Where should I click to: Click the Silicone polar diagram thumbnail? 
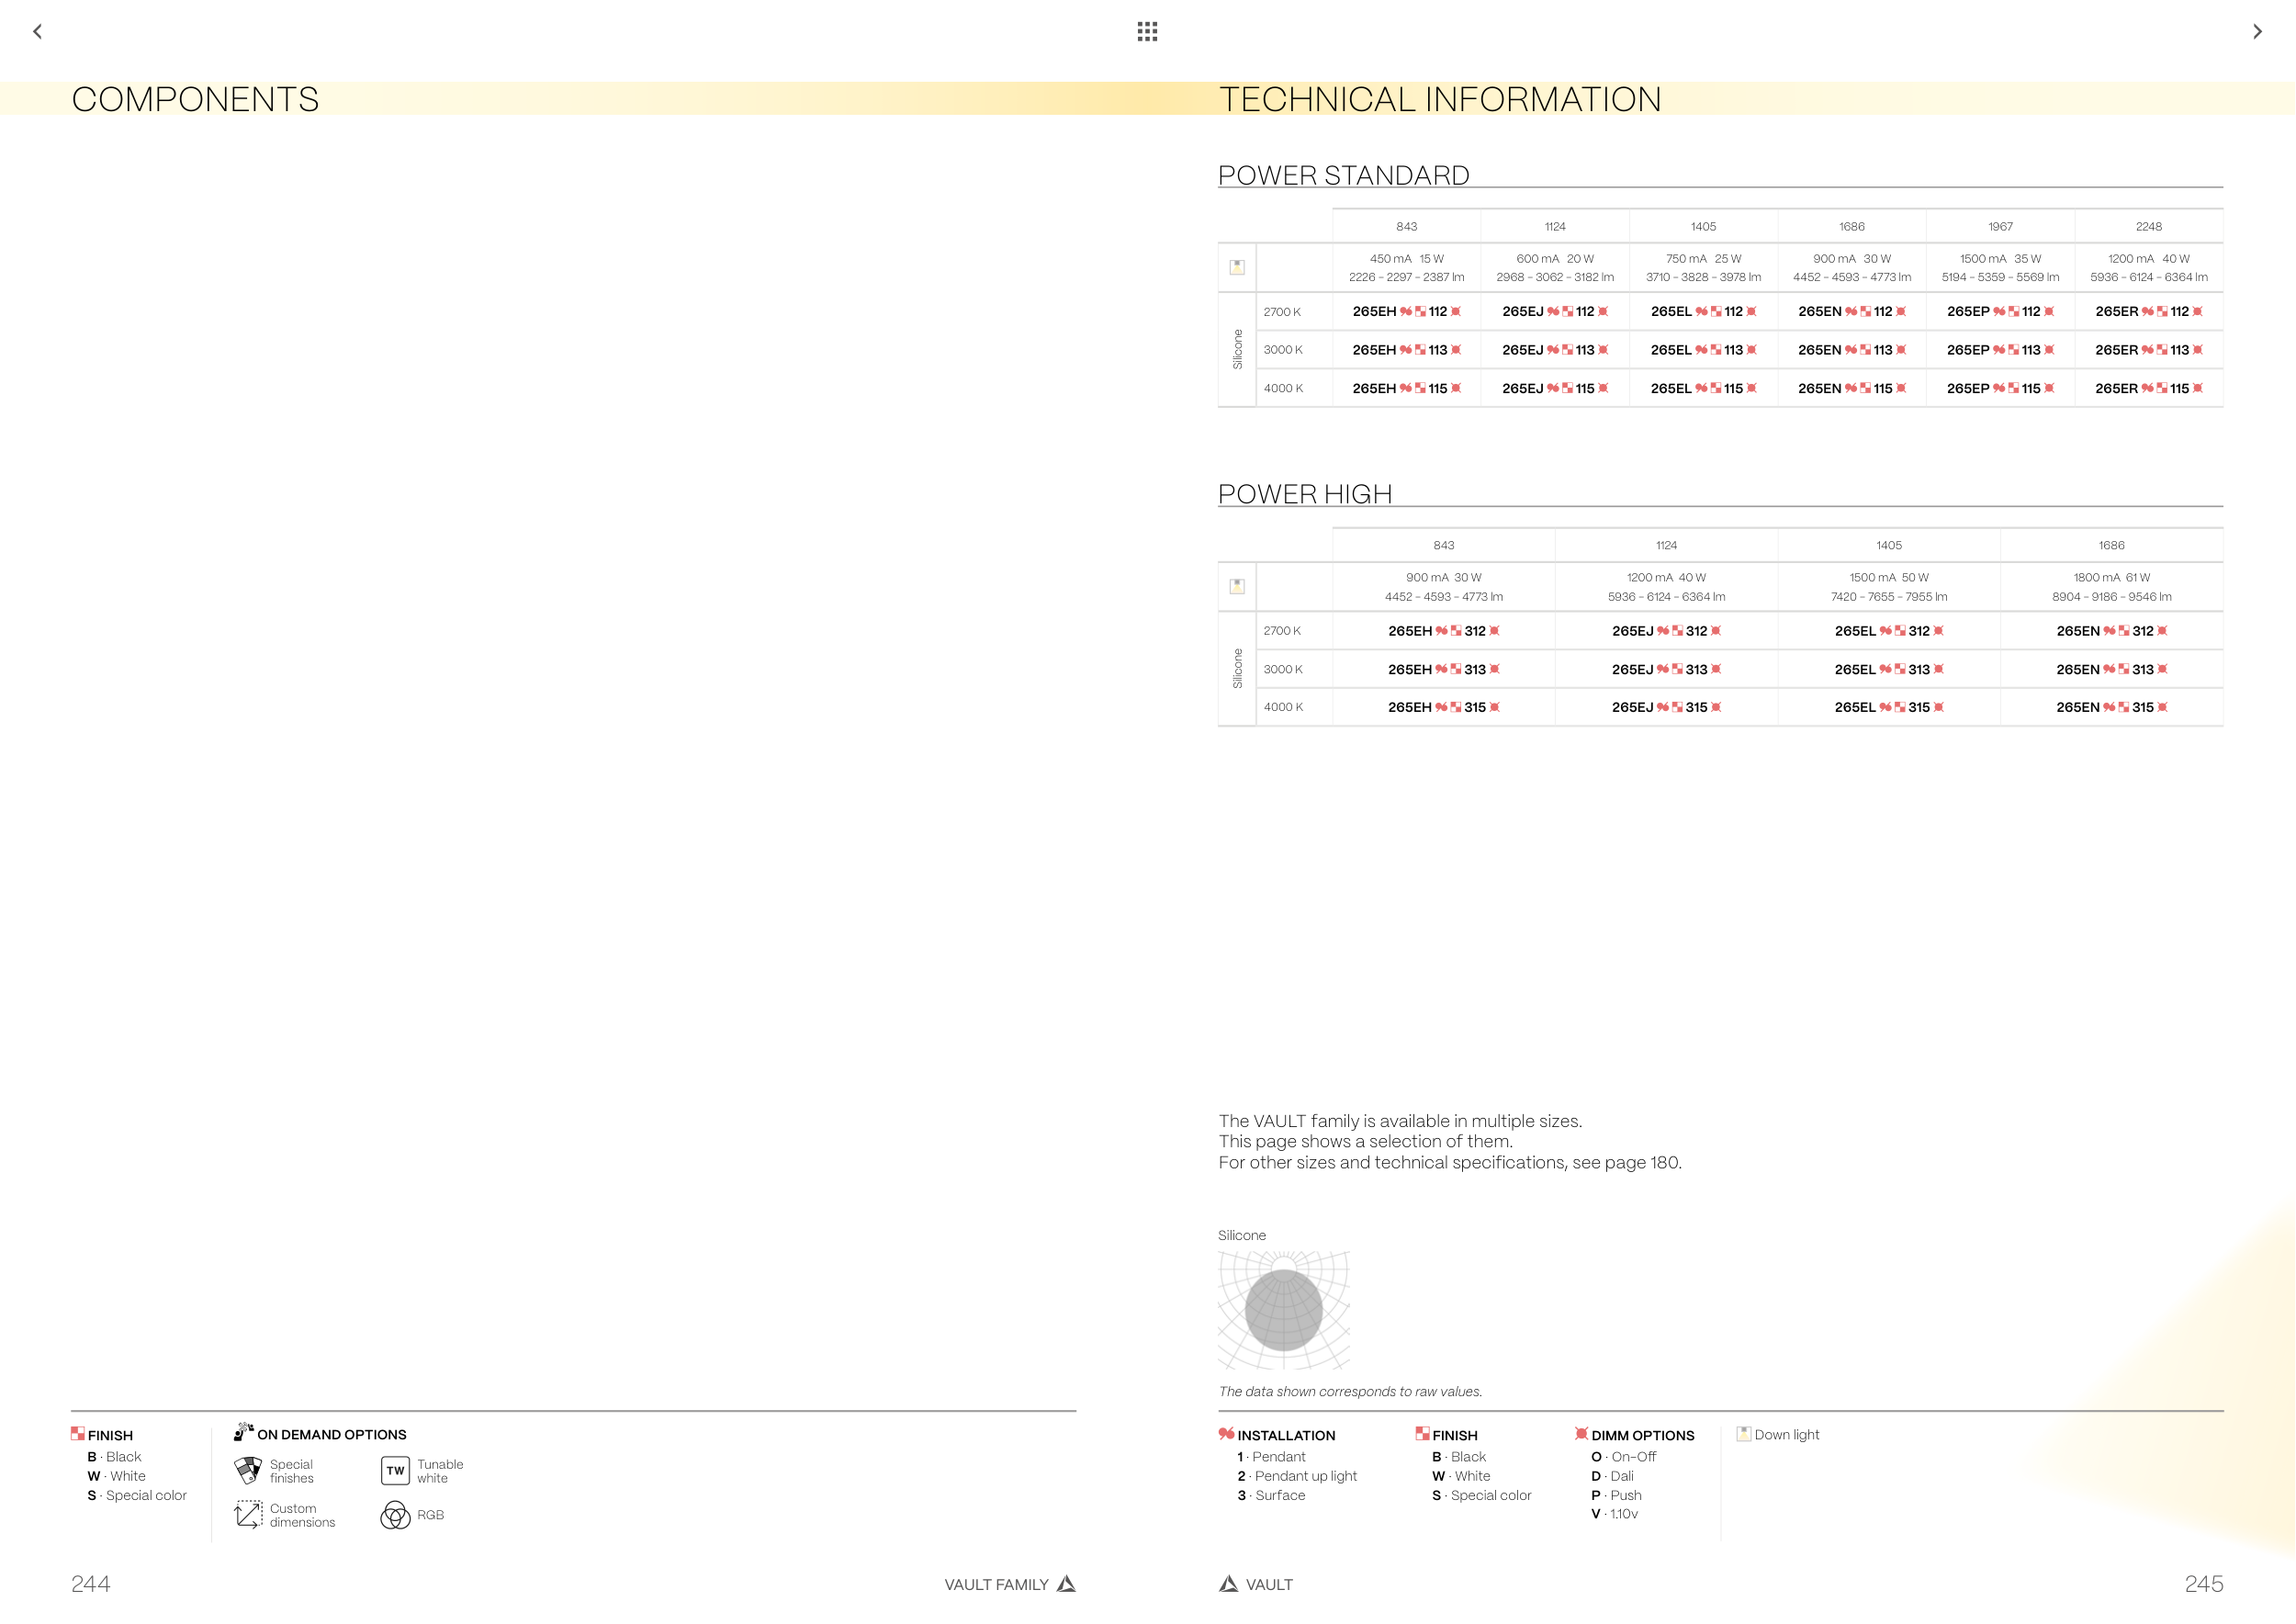tap(1283, 1309)
